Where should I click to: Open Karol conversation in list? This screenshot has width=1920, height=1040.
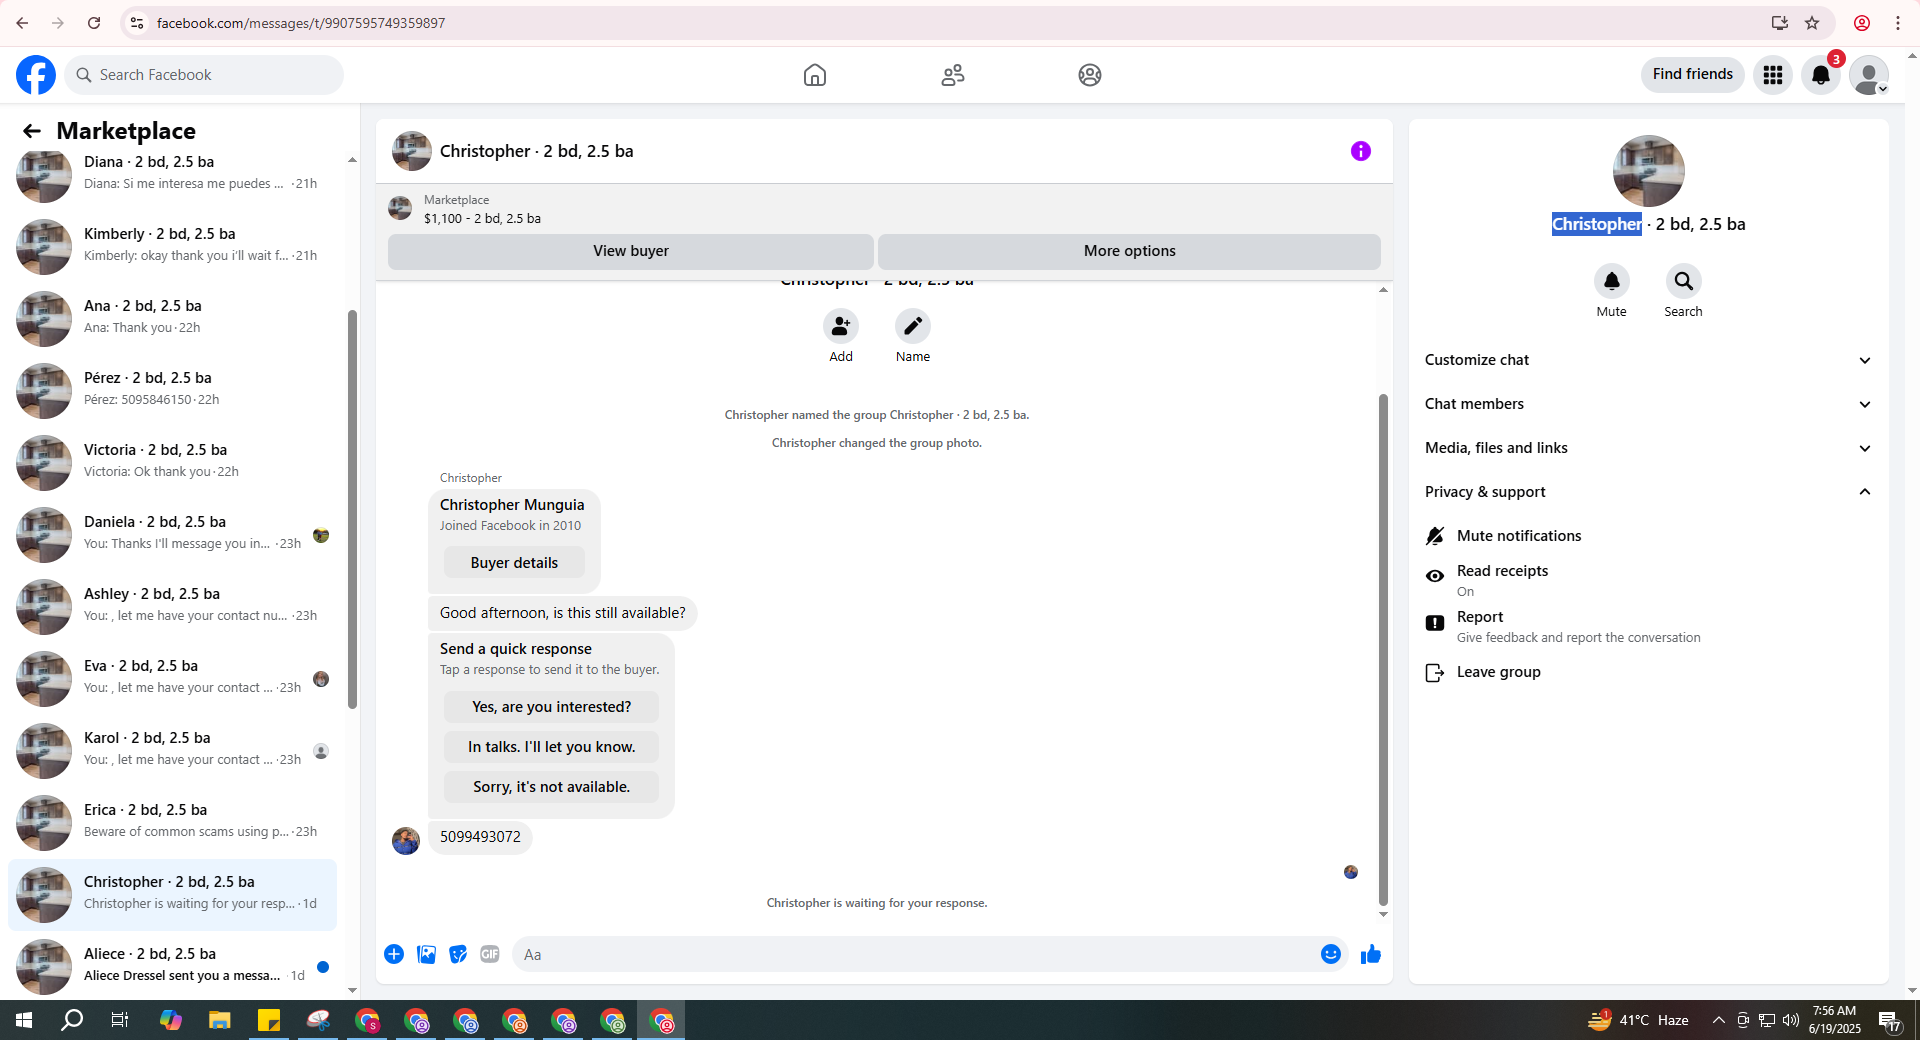[x=172, y=750]
